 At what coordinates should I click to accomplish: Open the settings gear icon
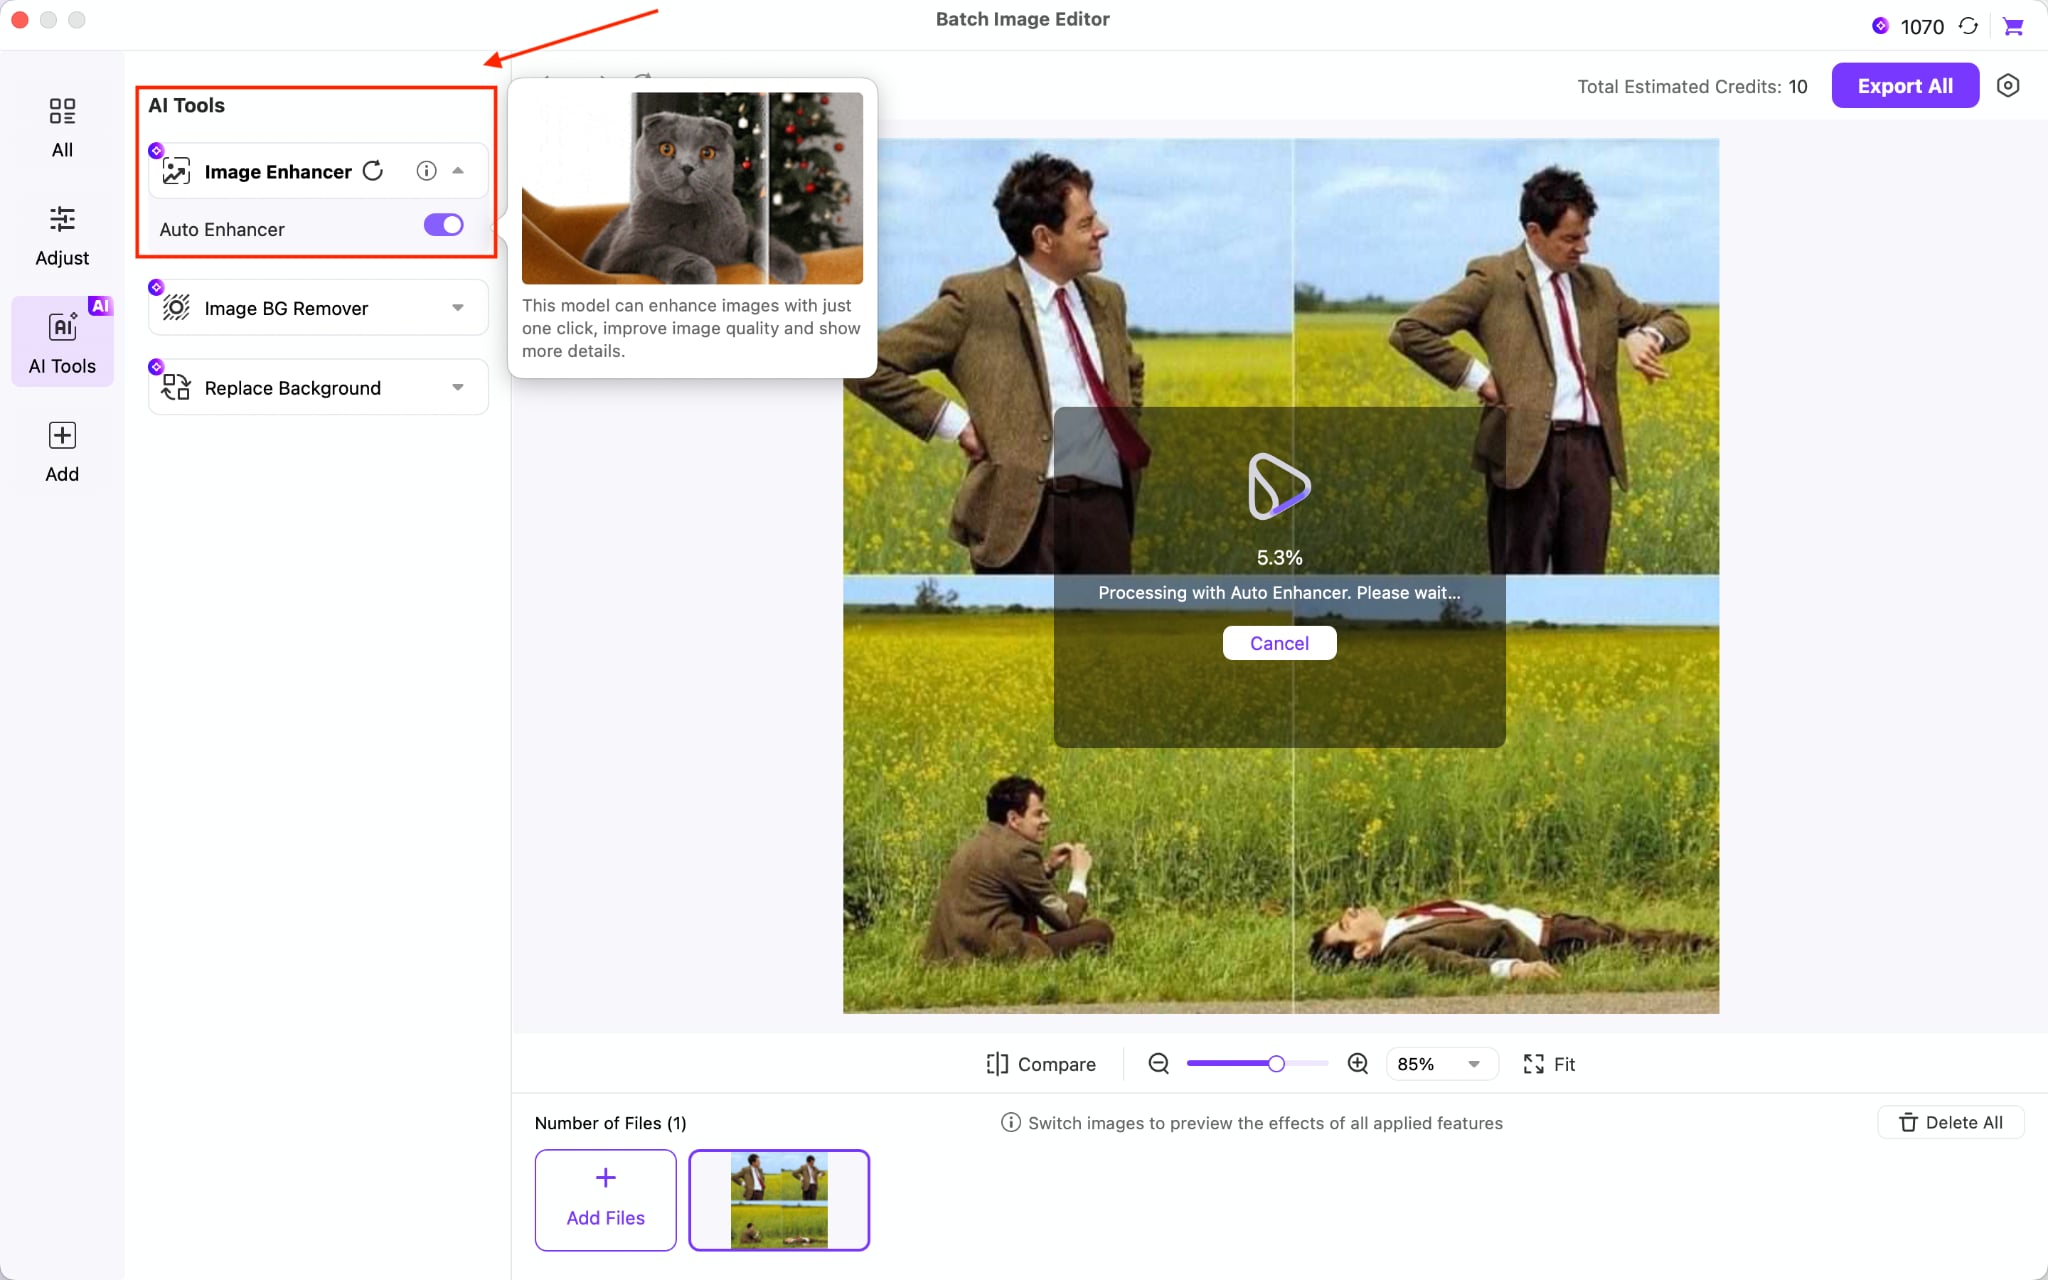tap(2009, 85)
